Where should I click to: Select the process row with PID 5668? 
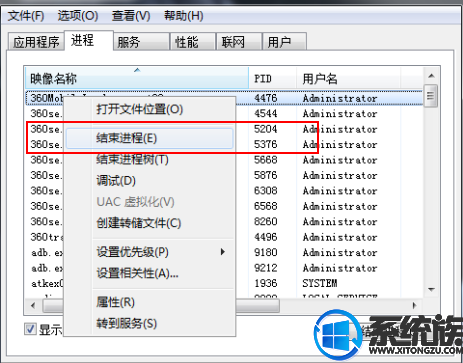click(224, 160)
